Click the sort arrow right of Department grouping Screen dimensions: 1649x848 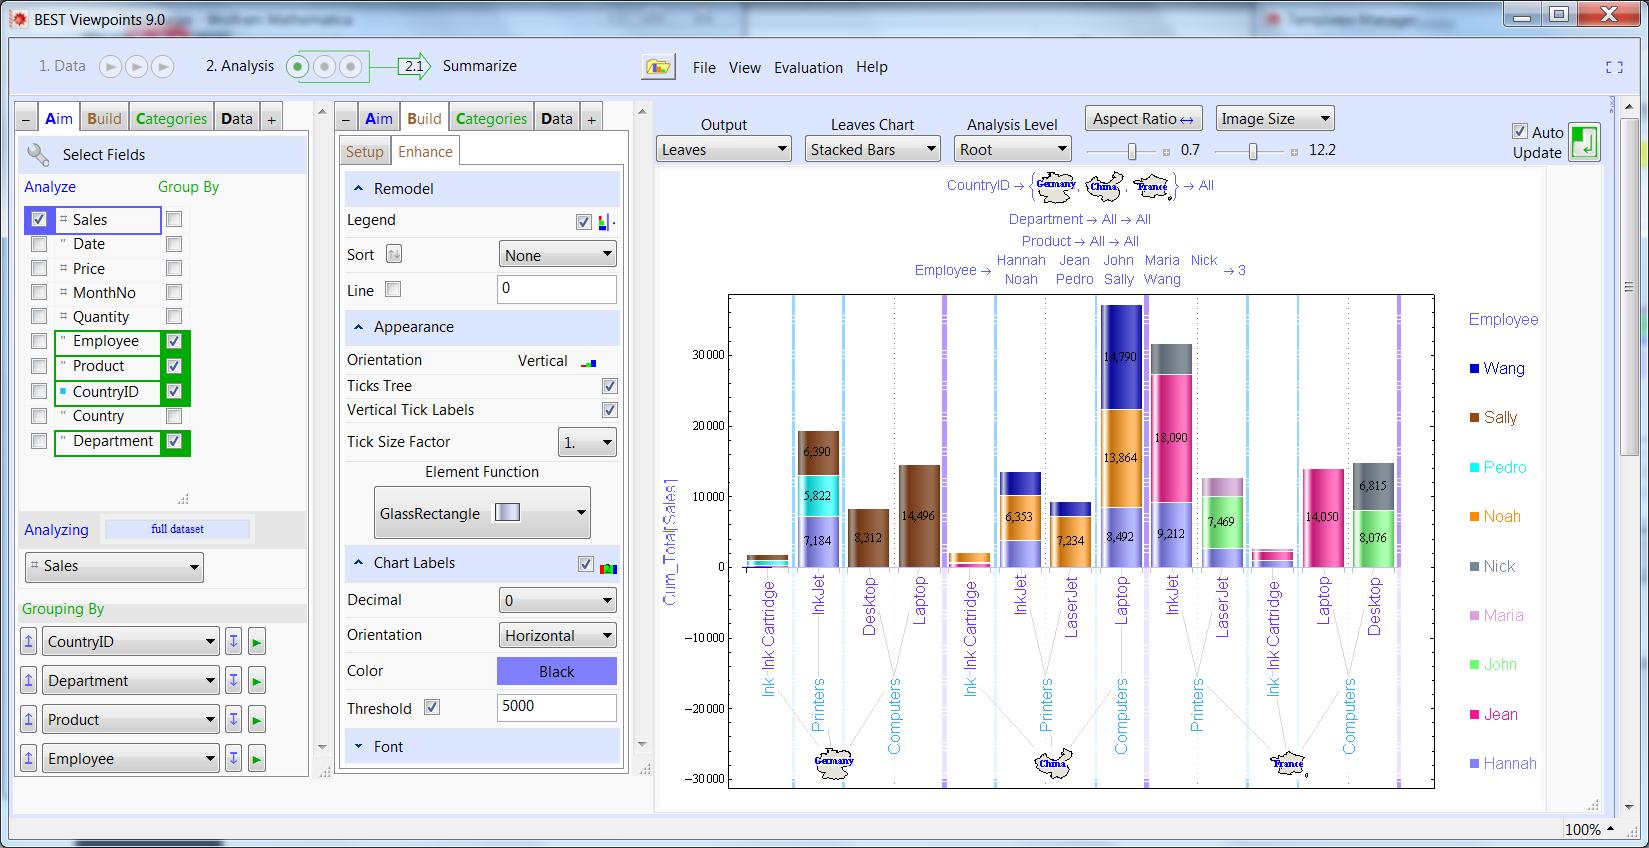233,681
